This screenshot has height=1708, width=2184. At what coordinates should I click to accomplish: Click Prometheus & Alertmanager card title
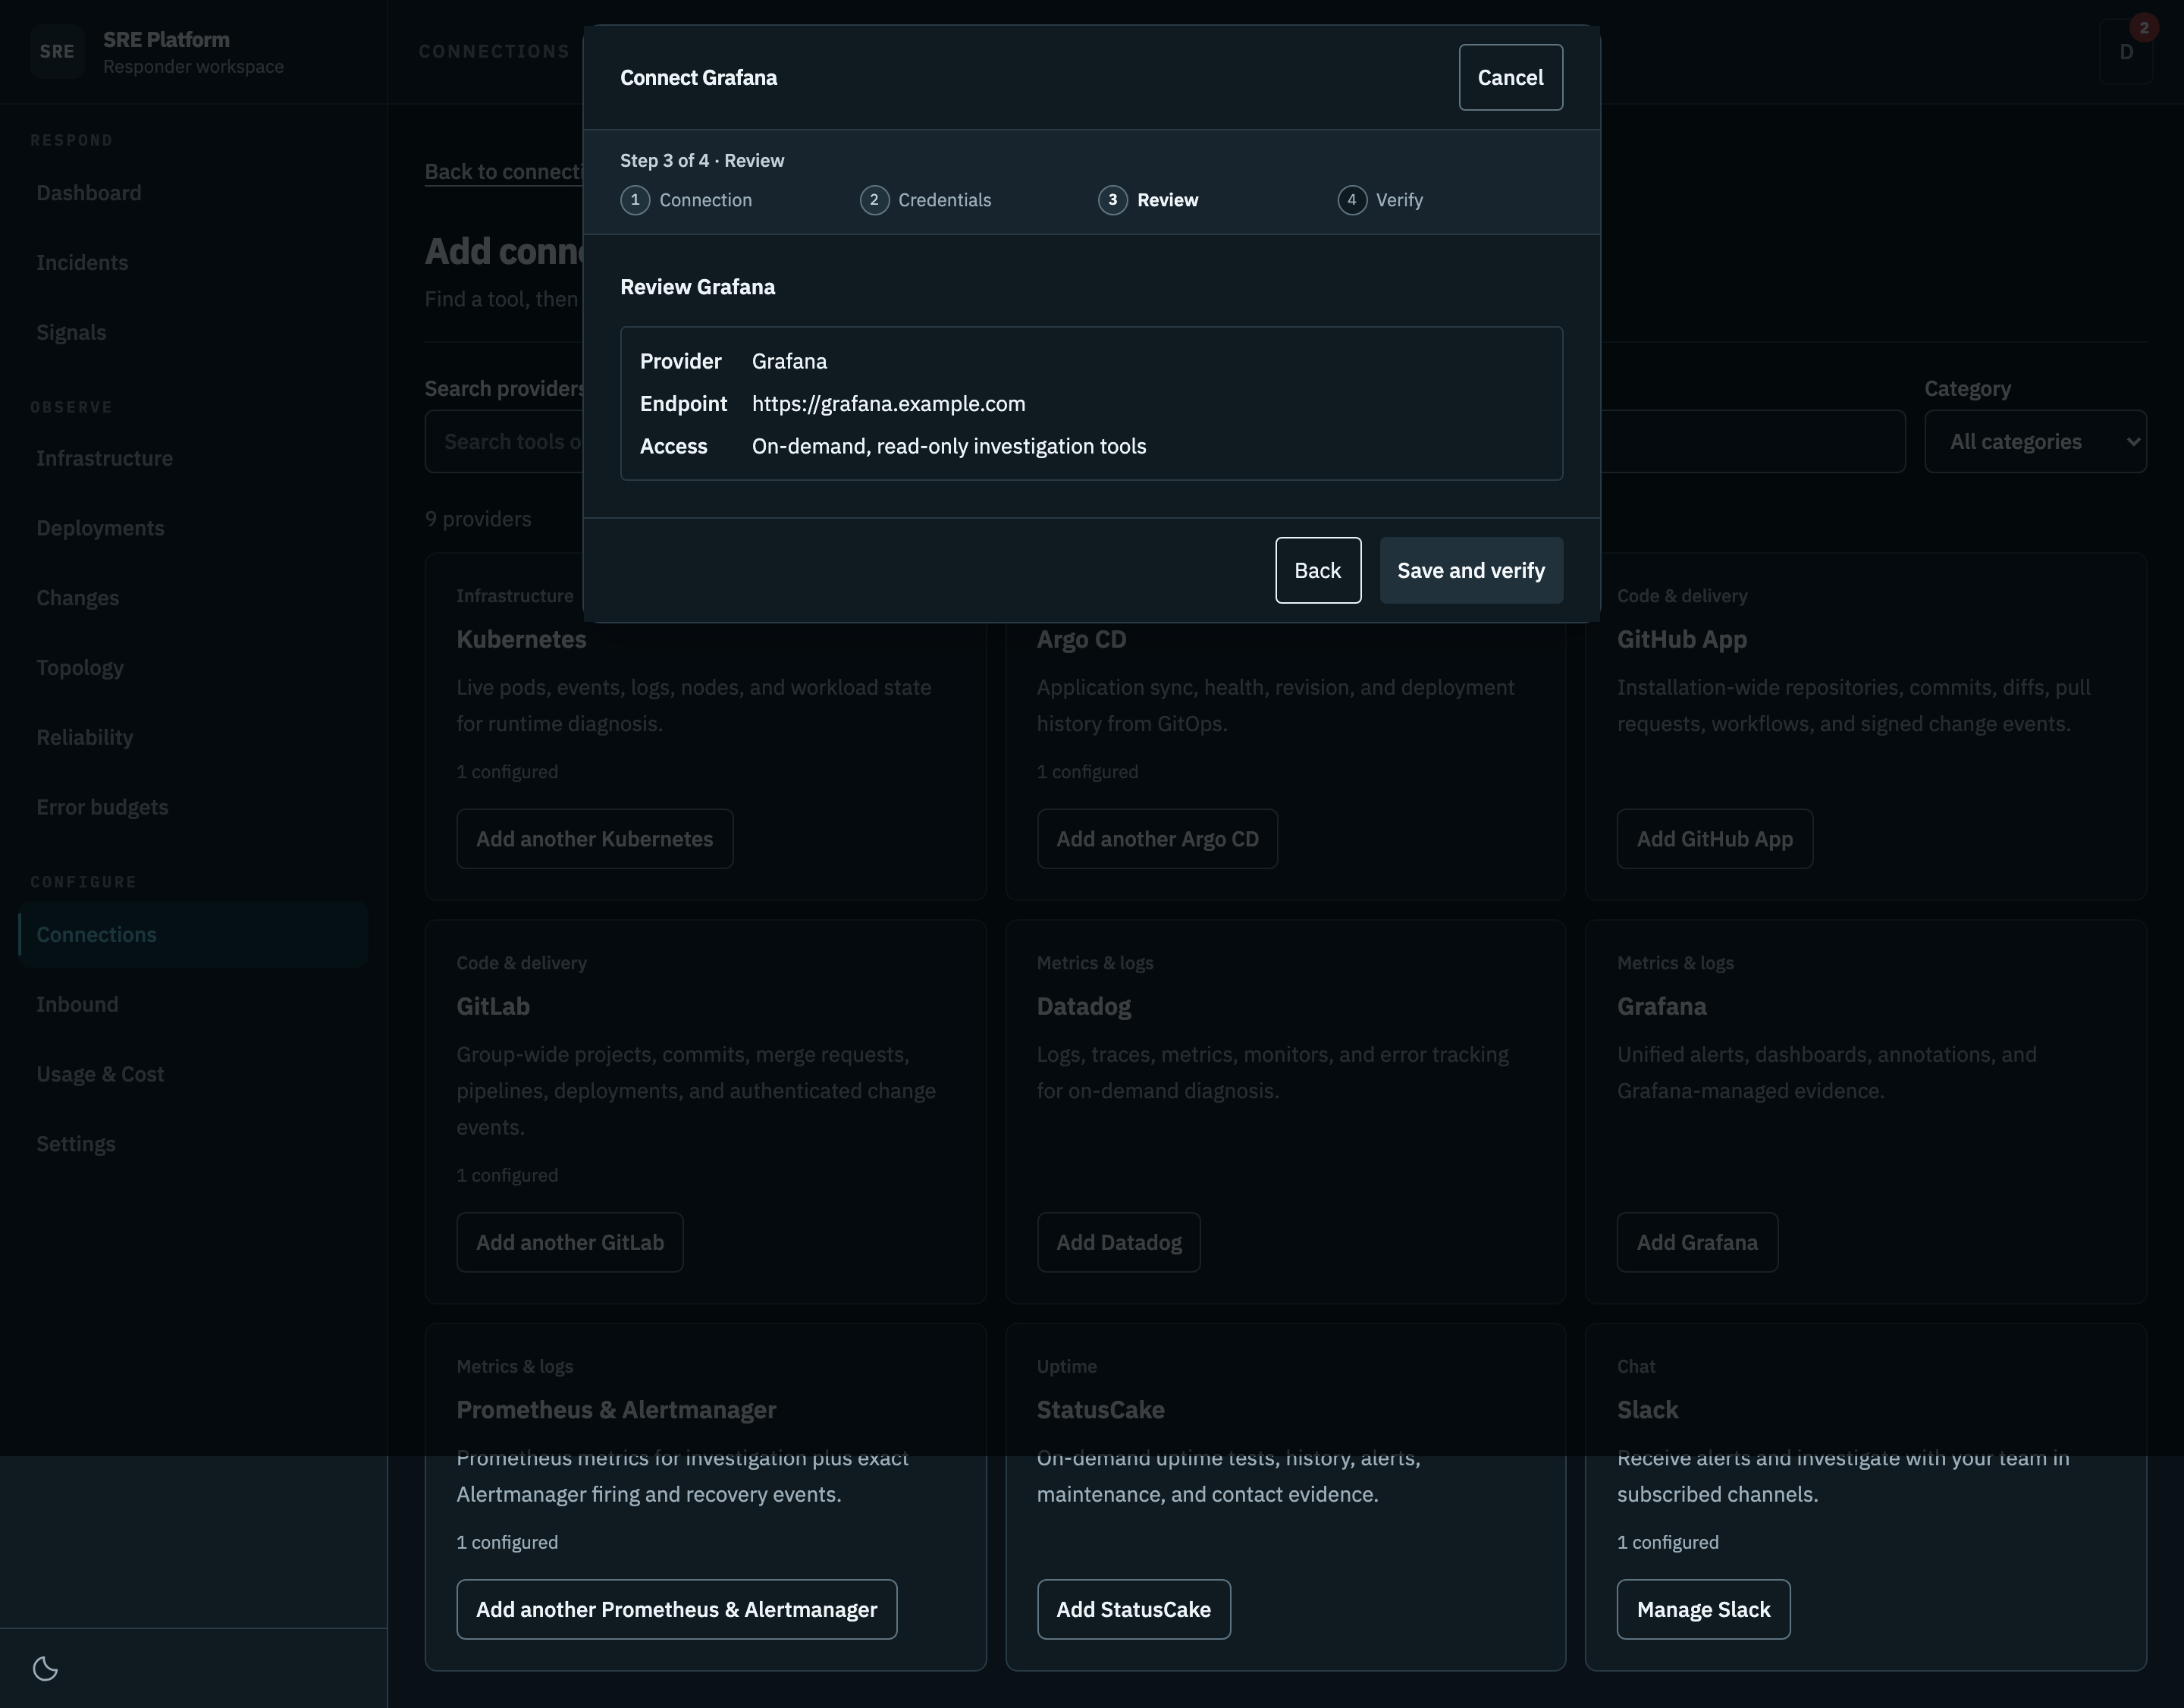(616, 1410)
